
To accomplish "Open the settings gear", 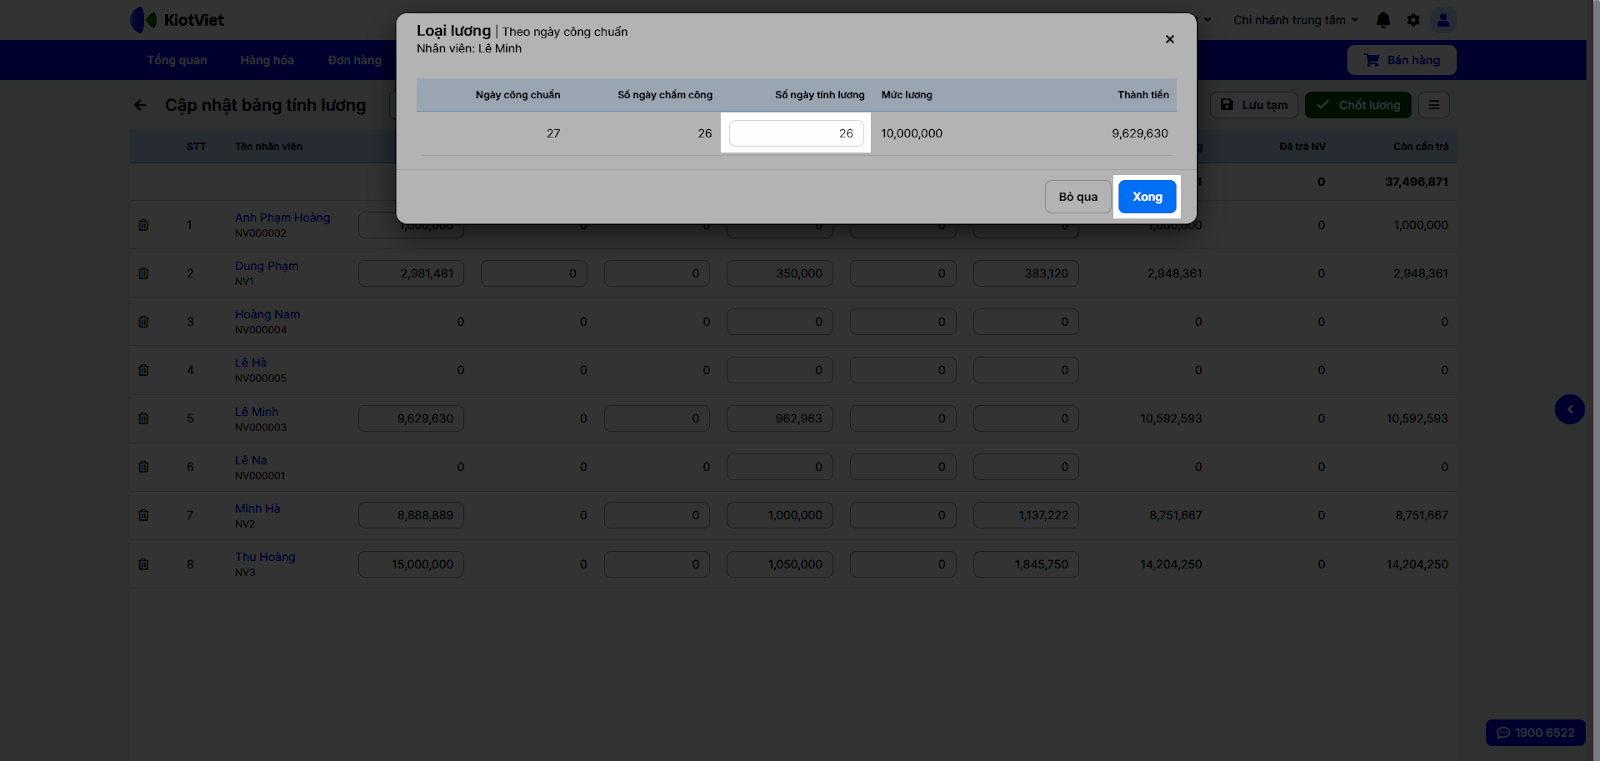I will coord(1413,20).
